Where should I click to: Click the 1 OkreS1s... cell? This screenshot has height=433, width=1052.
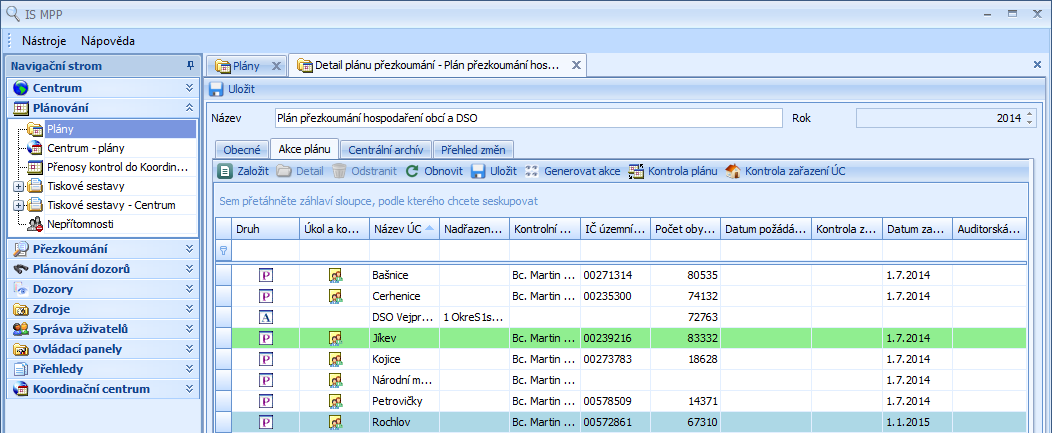point(474,317)
